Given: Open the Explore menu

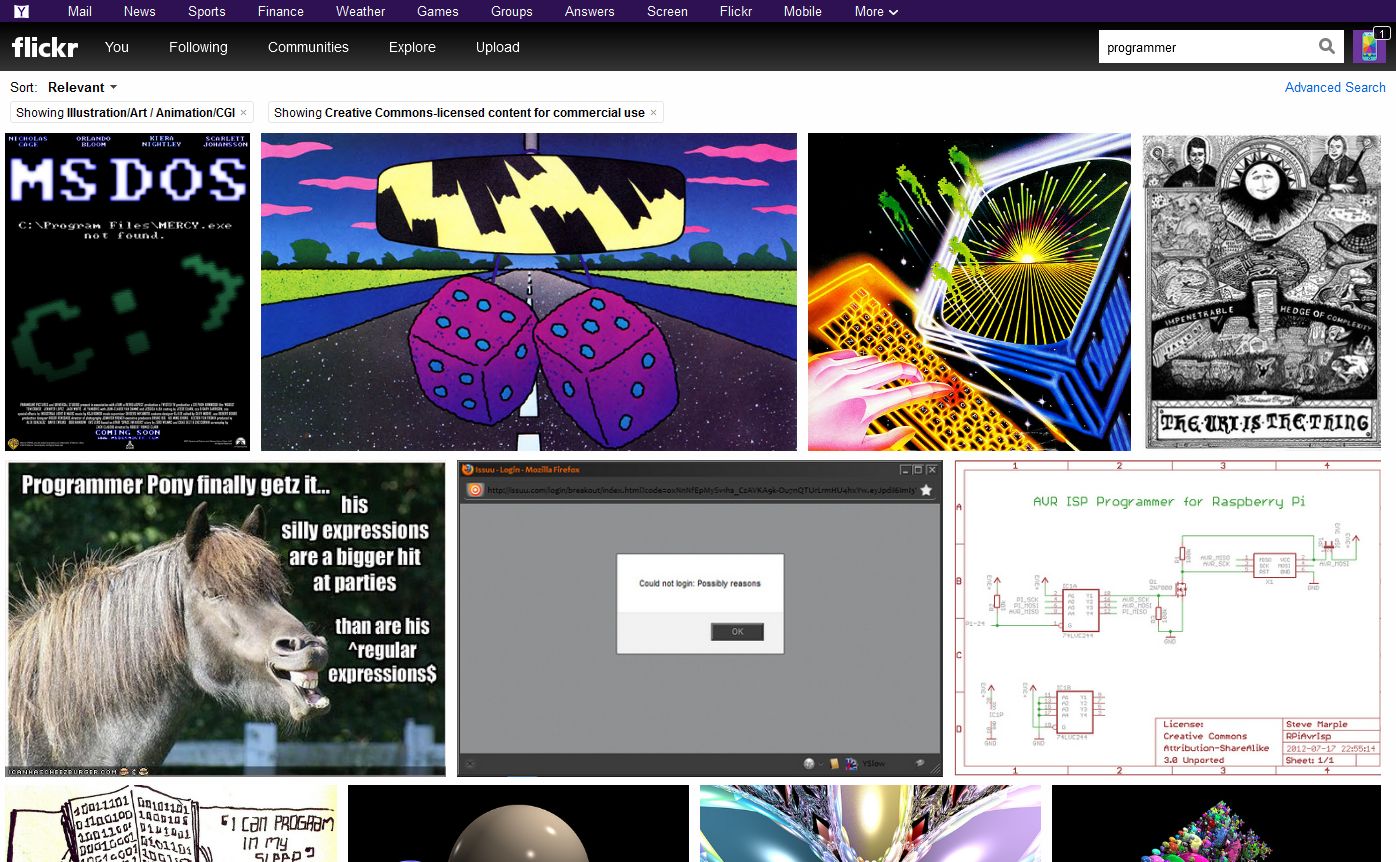Looking at the screenshot, I should click(x=412, y=47).
